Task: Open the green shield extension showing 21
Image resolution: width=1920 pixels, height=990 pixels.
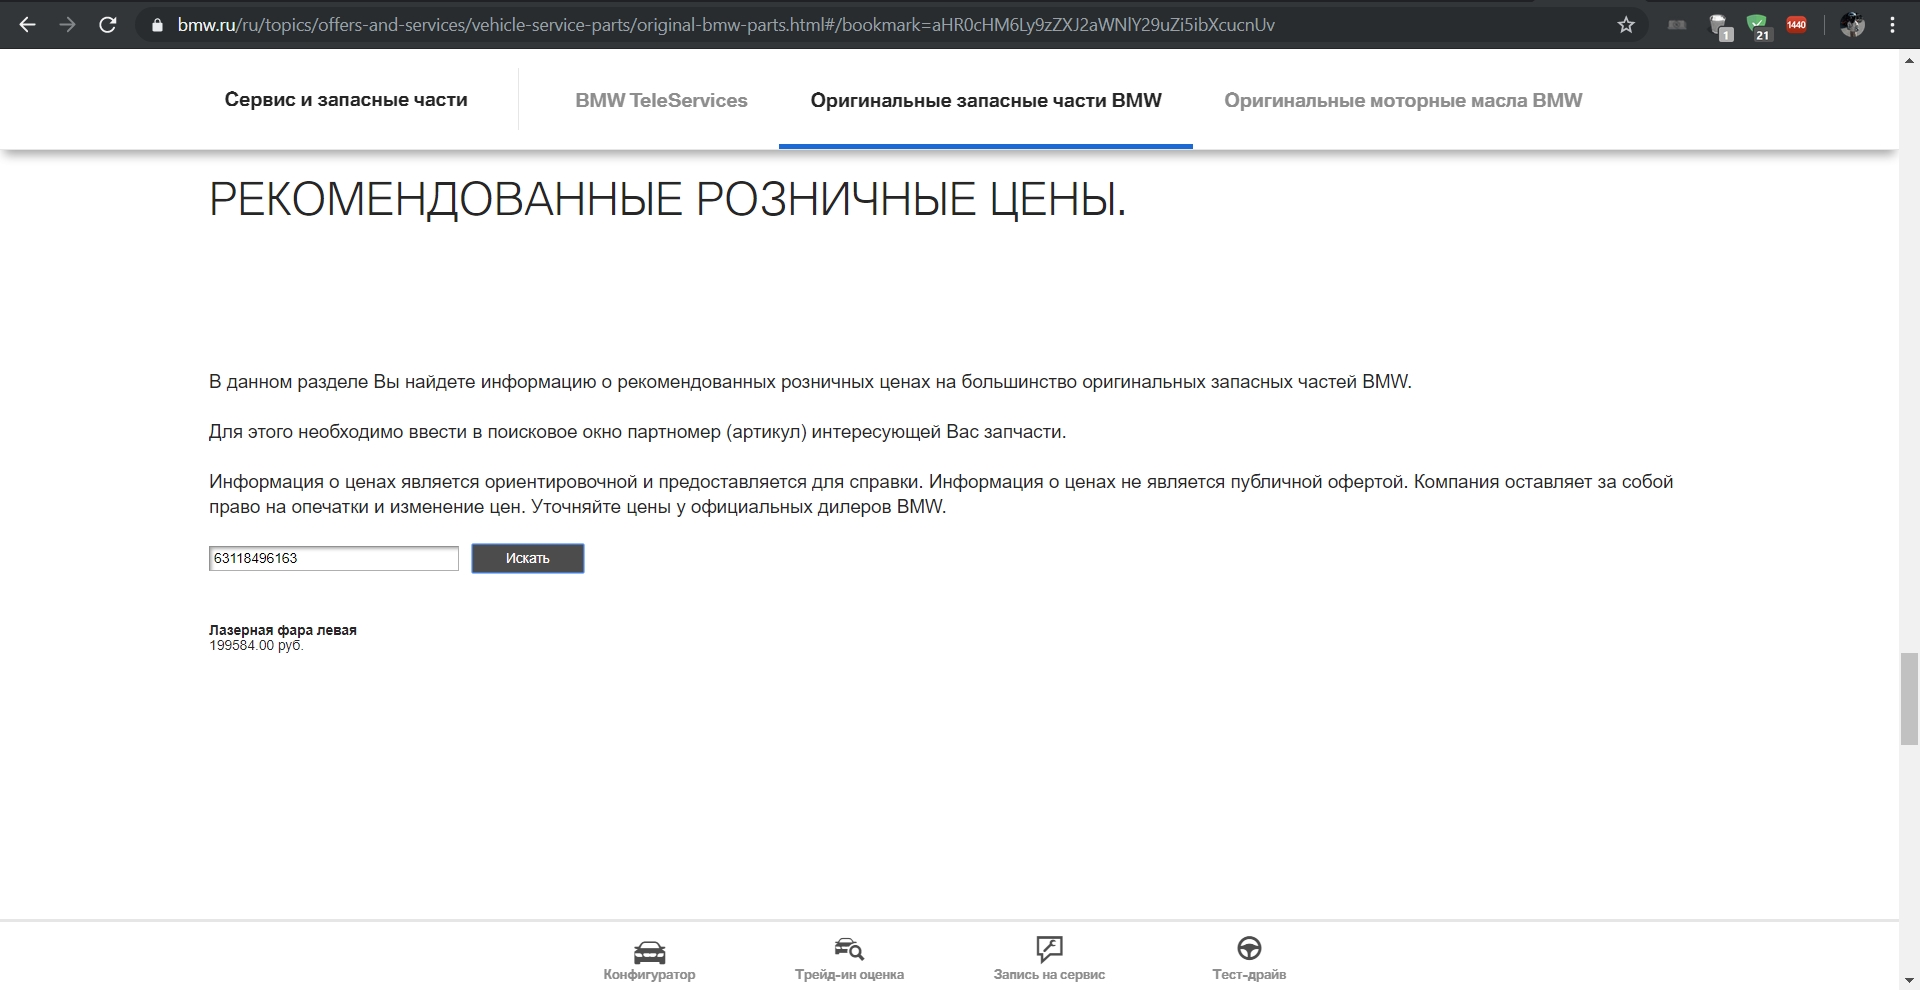Action: (x=1758, y=27)
